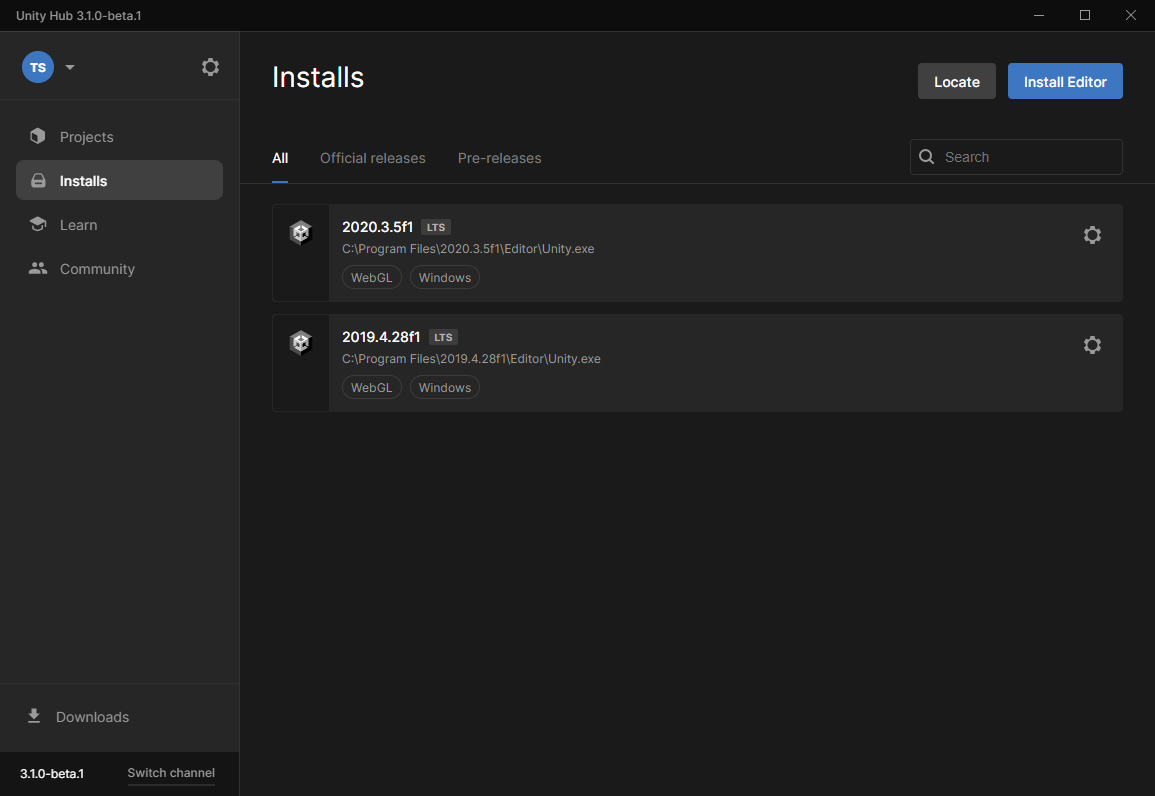Select Installs in the sidebar
1155x796 pixels.
[x=119, y=180]
